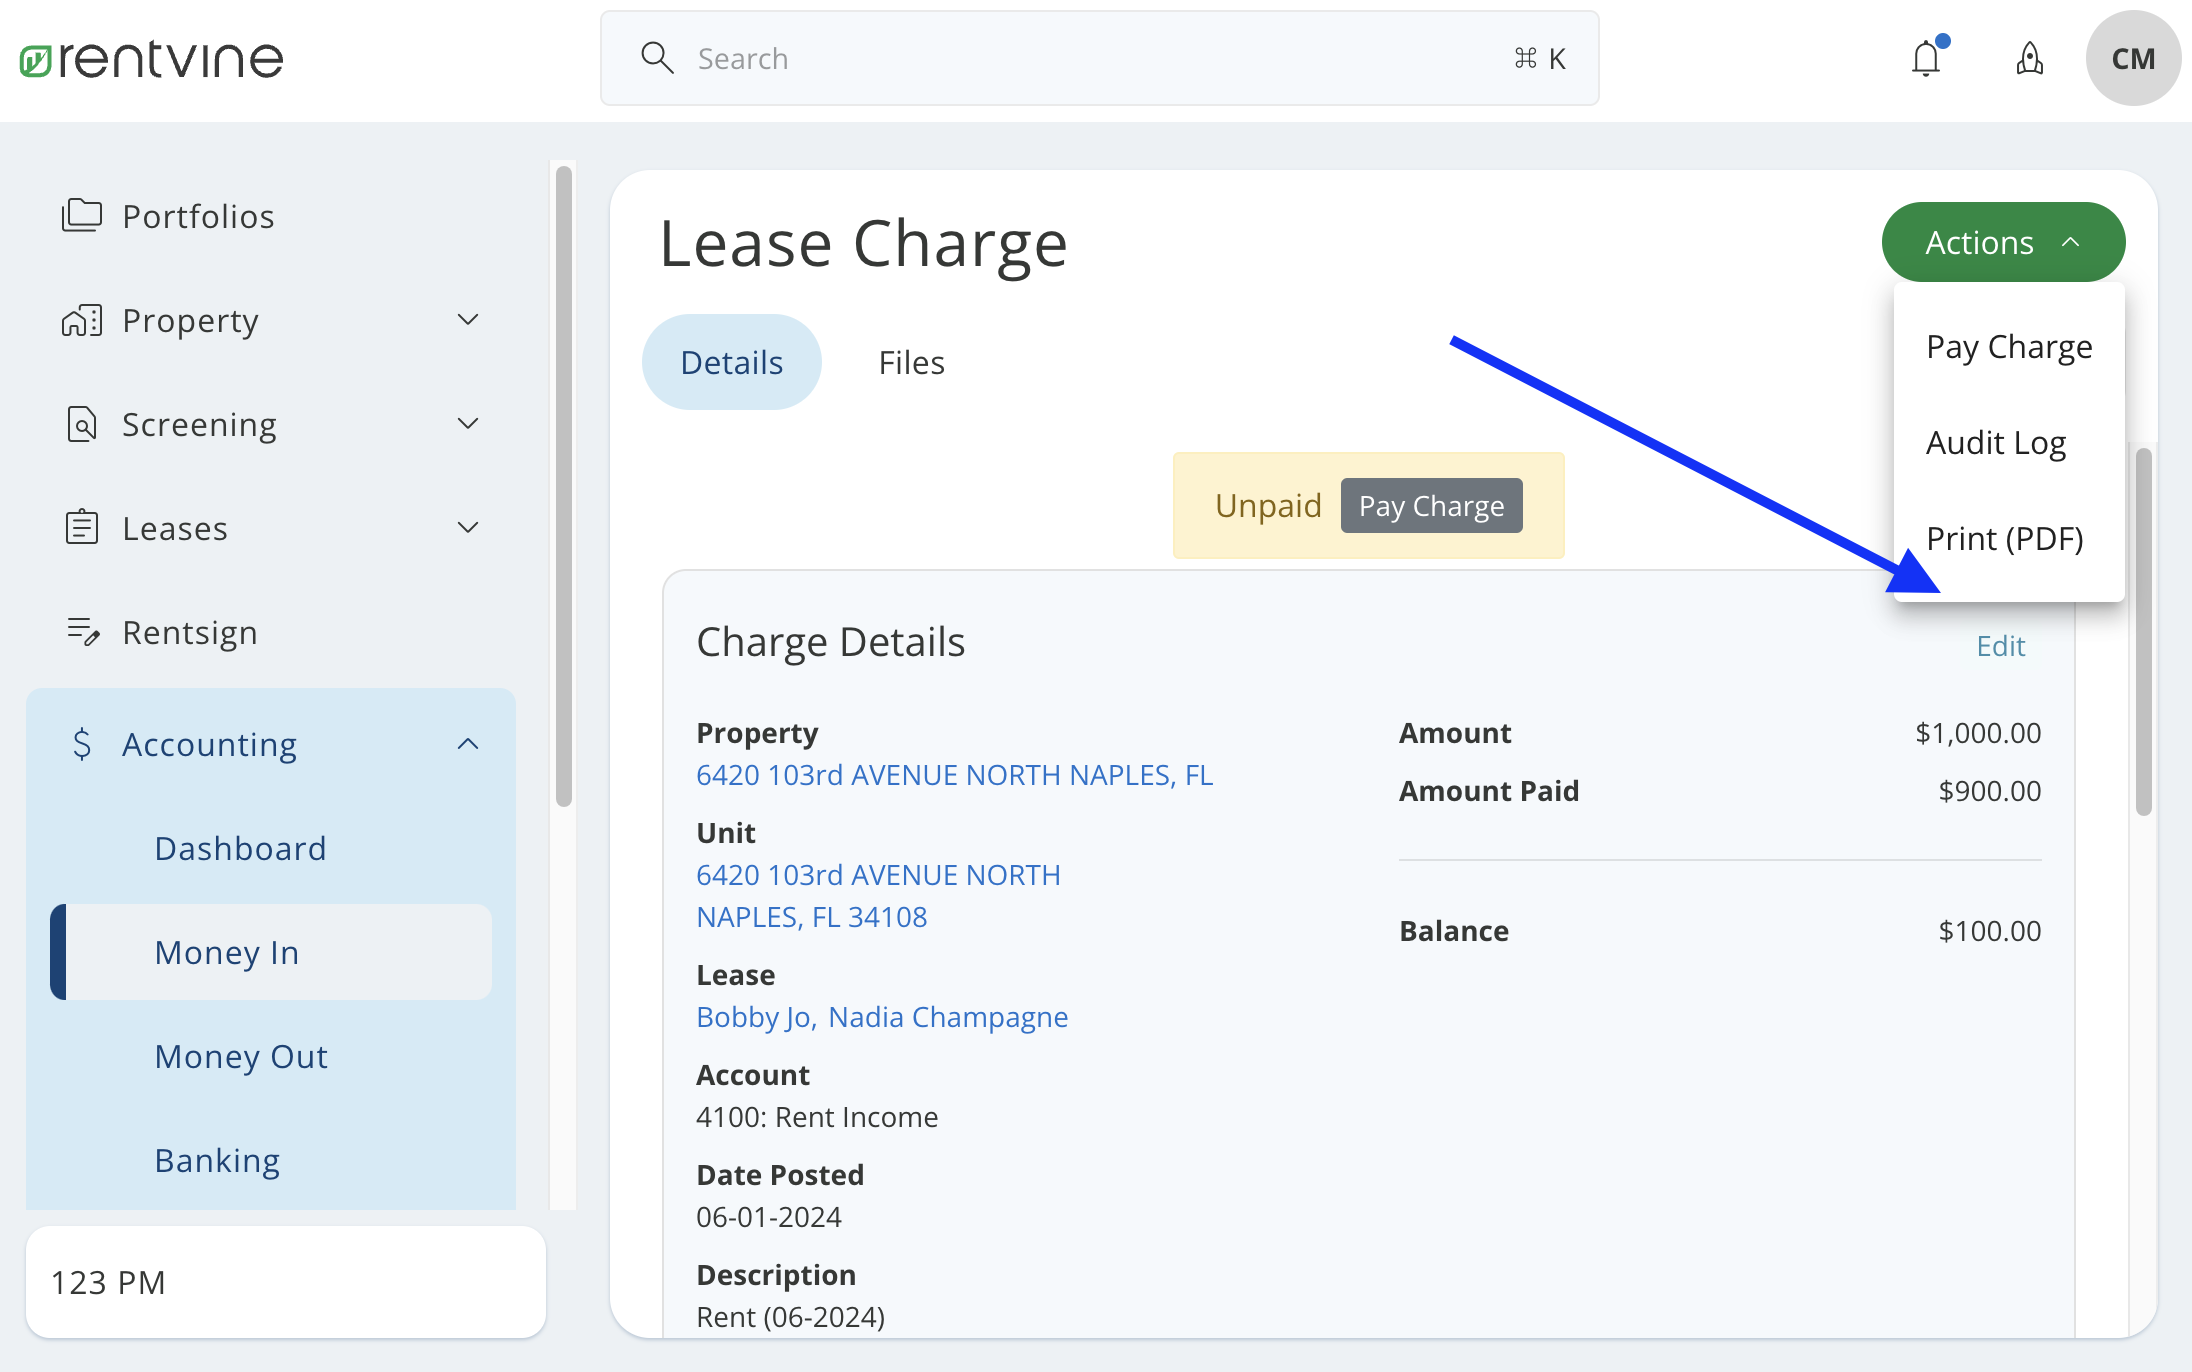Select the Rentsign signature icon
2192x1372 pixels.
pyautogui.click(x=84, y=631)
